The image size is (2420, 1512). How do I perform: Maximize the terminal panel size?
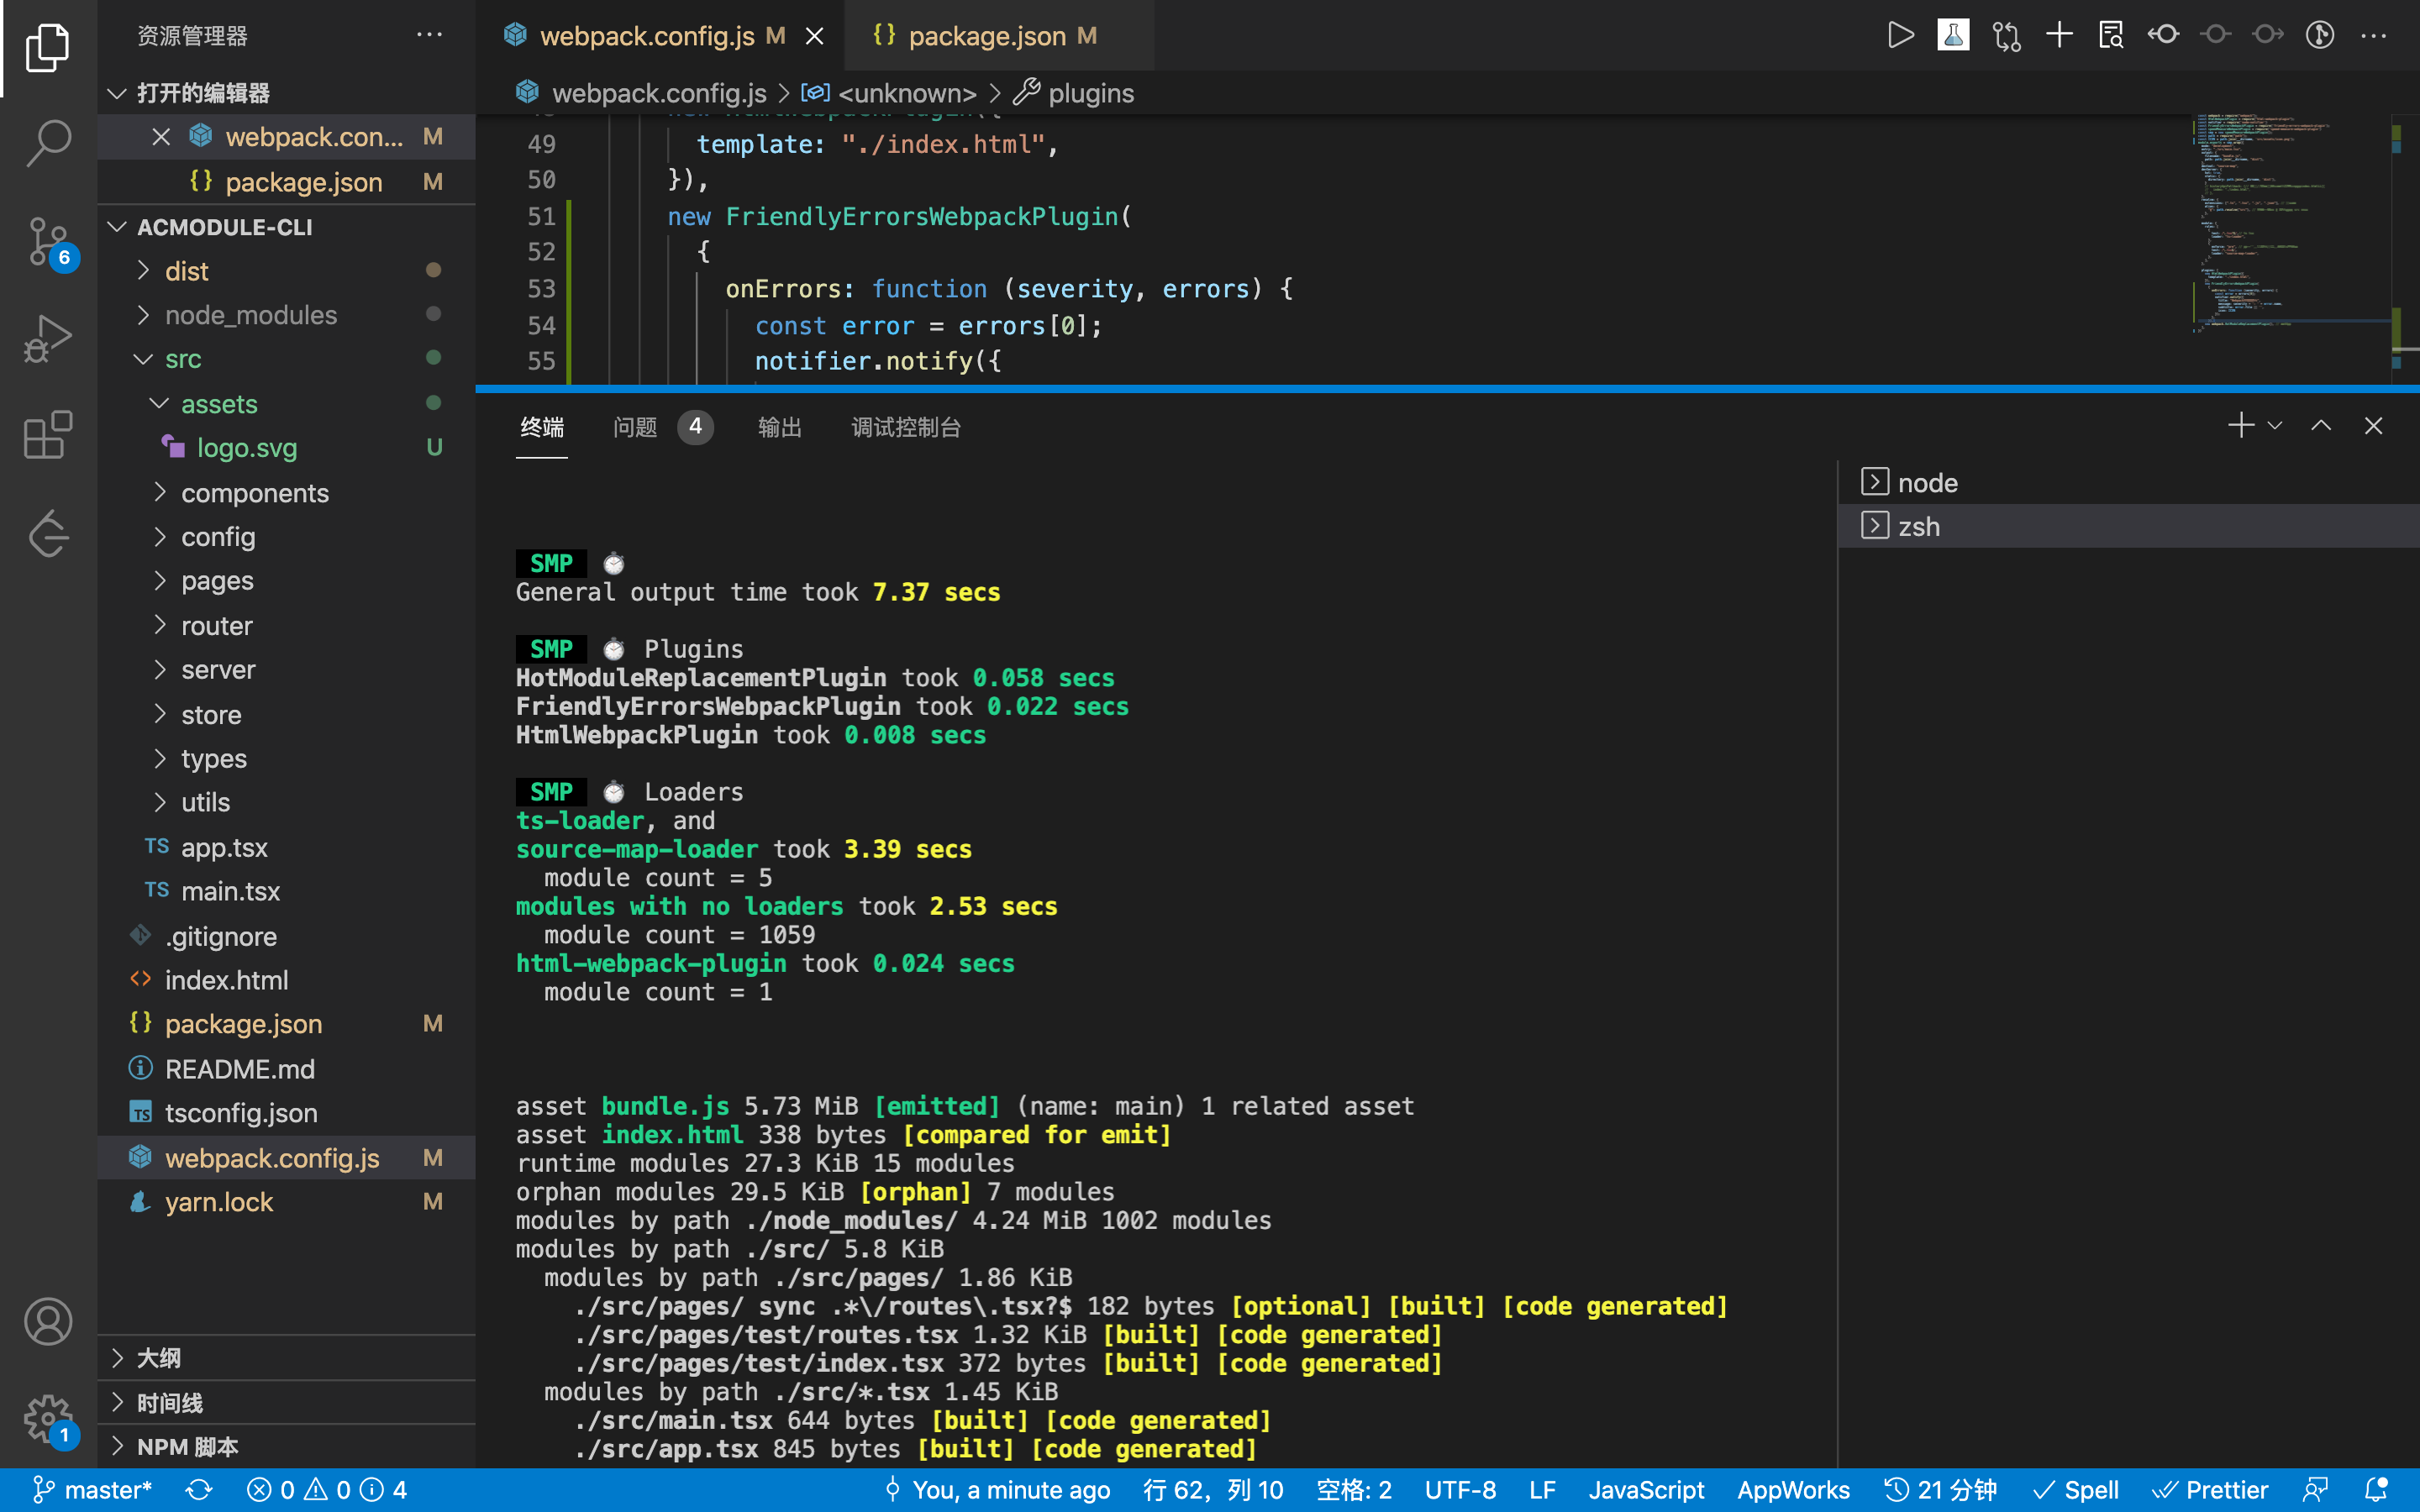tap(2321, 426)
